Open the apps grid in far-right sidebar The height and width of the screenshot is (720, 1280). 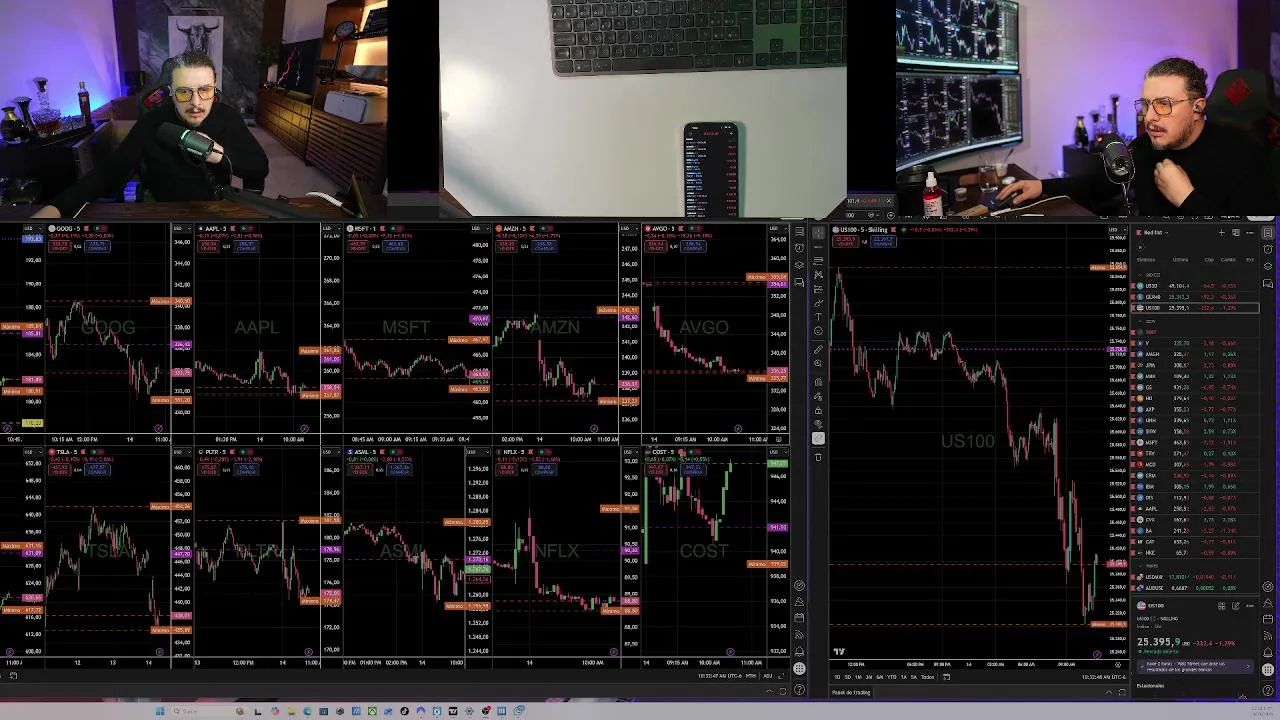pos(1268,670)
